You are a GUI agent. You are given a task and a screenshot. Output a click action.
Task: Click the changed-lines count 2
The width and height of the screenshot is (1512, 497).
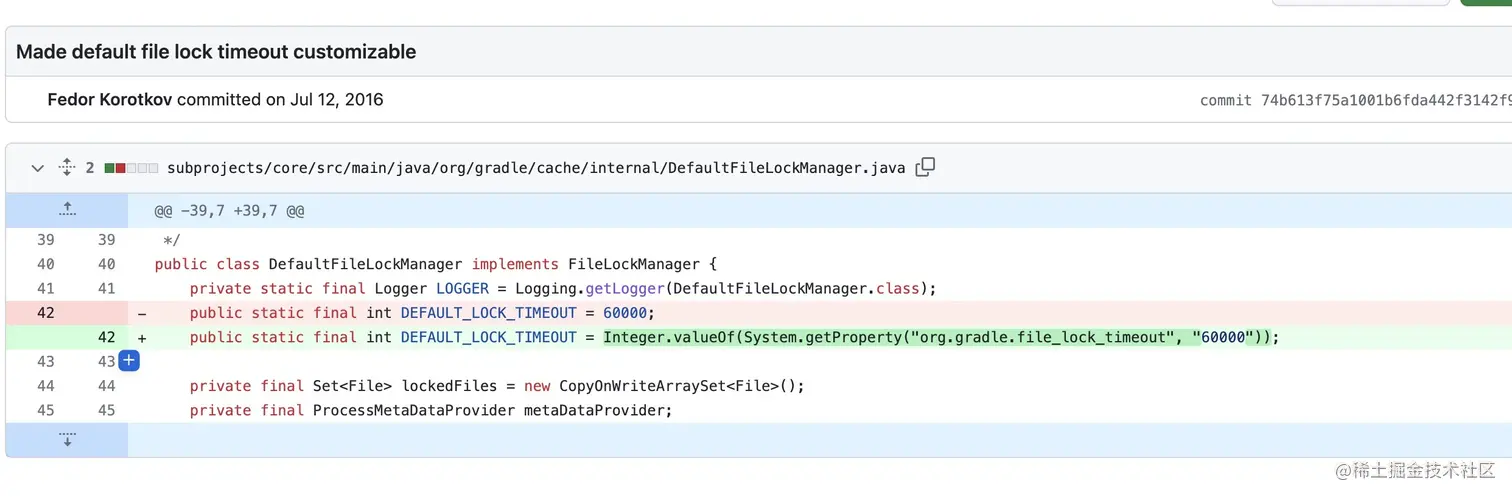[x=90, y=168]
